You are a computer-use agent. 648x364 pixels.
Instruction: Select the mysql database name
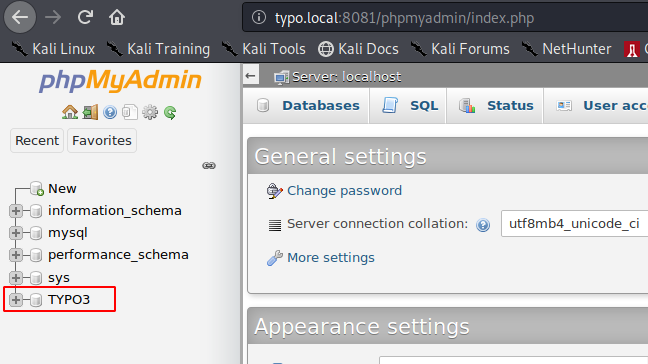pos(68,233)
